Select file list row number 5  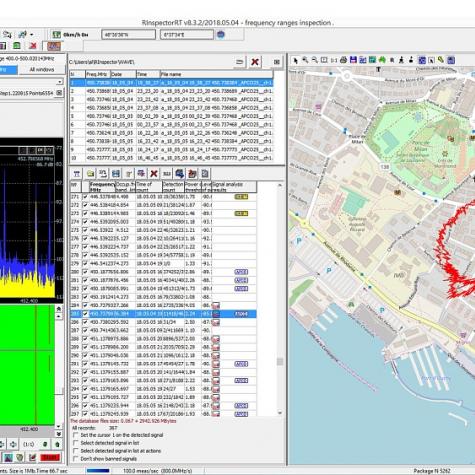point(171,116)
